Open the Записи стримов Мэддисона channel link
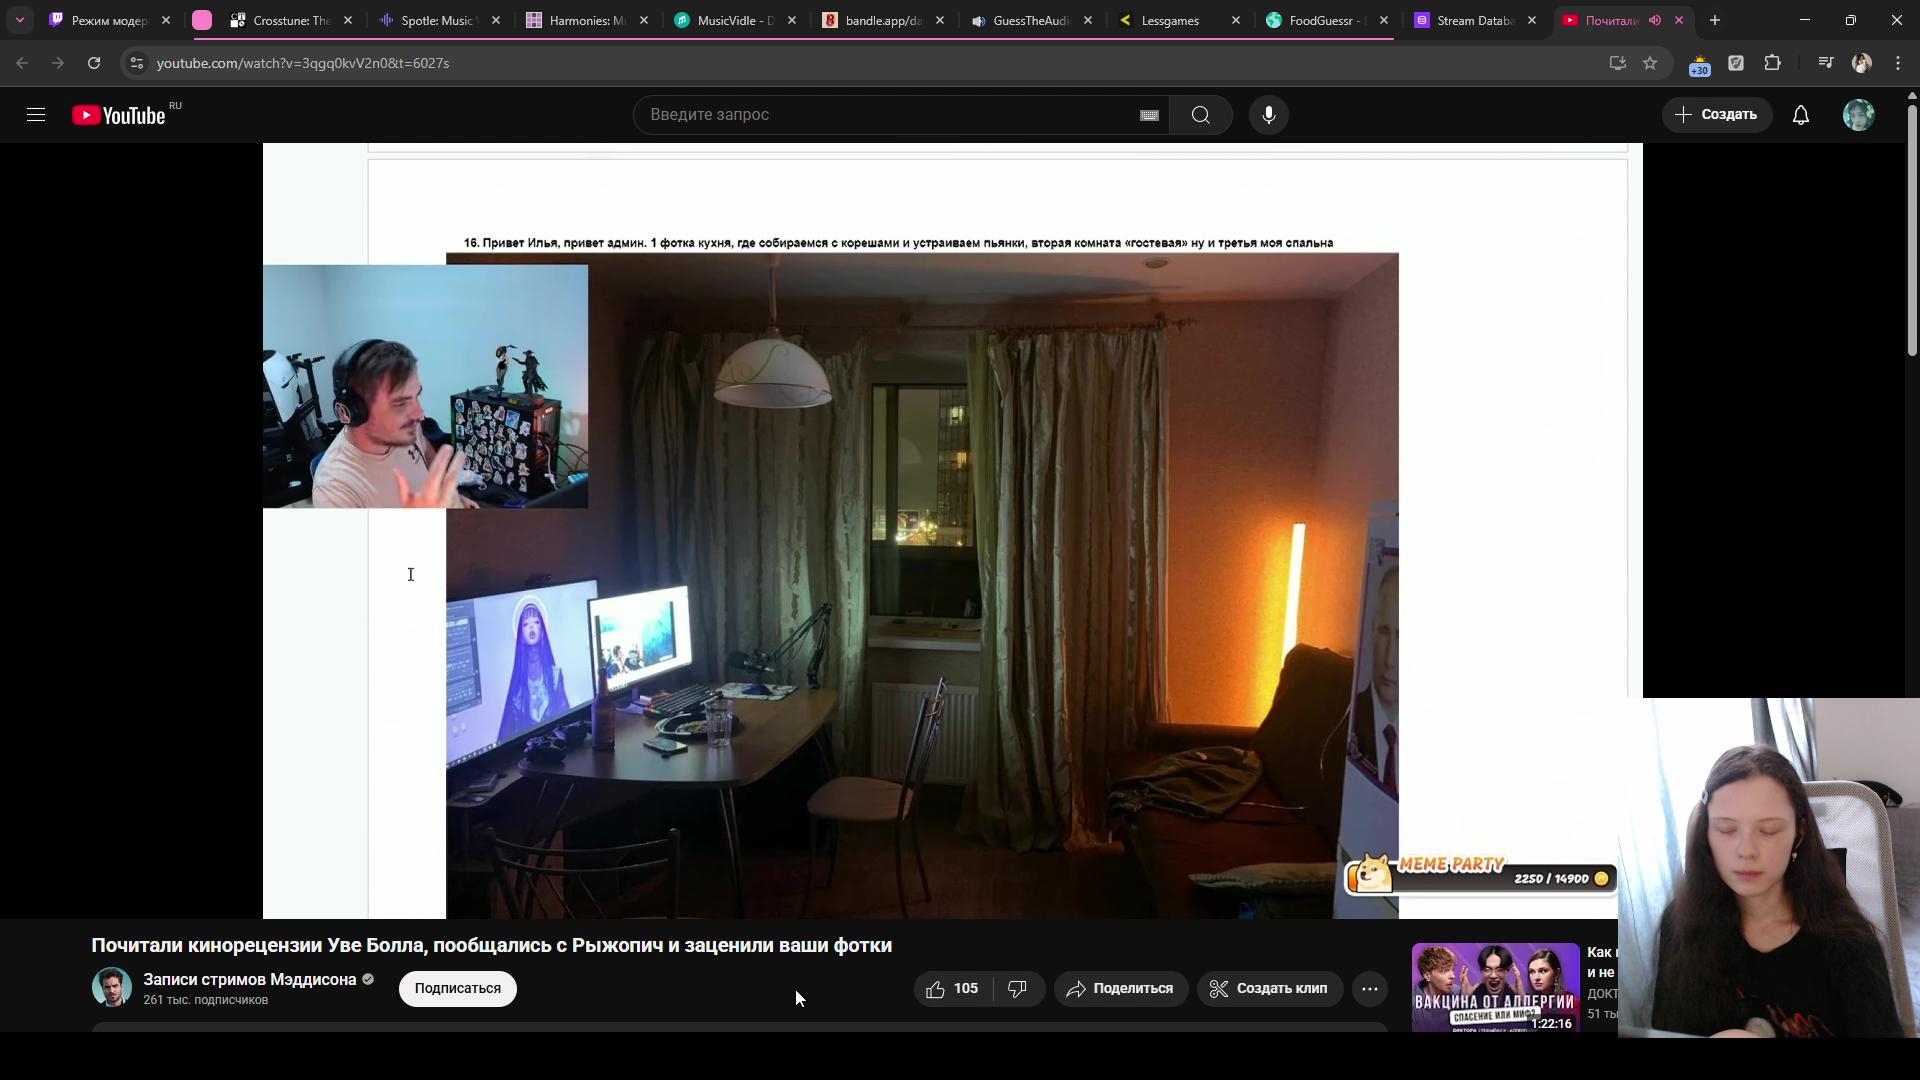This screenshot has width=1920, height=1080. (249, 980)
